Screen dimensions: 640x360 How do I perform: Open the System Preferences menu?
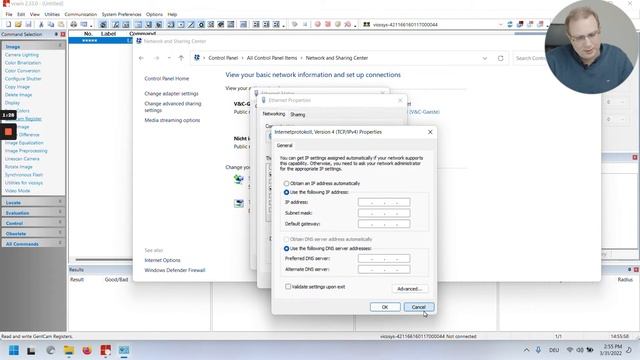(x=121, y=14)
